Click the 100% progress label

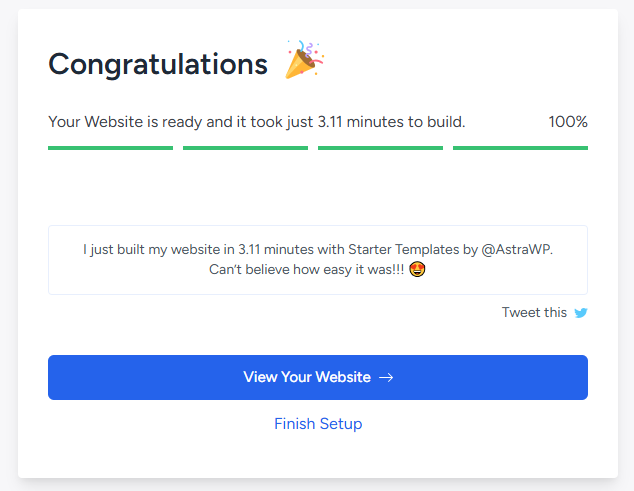[567, 122]
